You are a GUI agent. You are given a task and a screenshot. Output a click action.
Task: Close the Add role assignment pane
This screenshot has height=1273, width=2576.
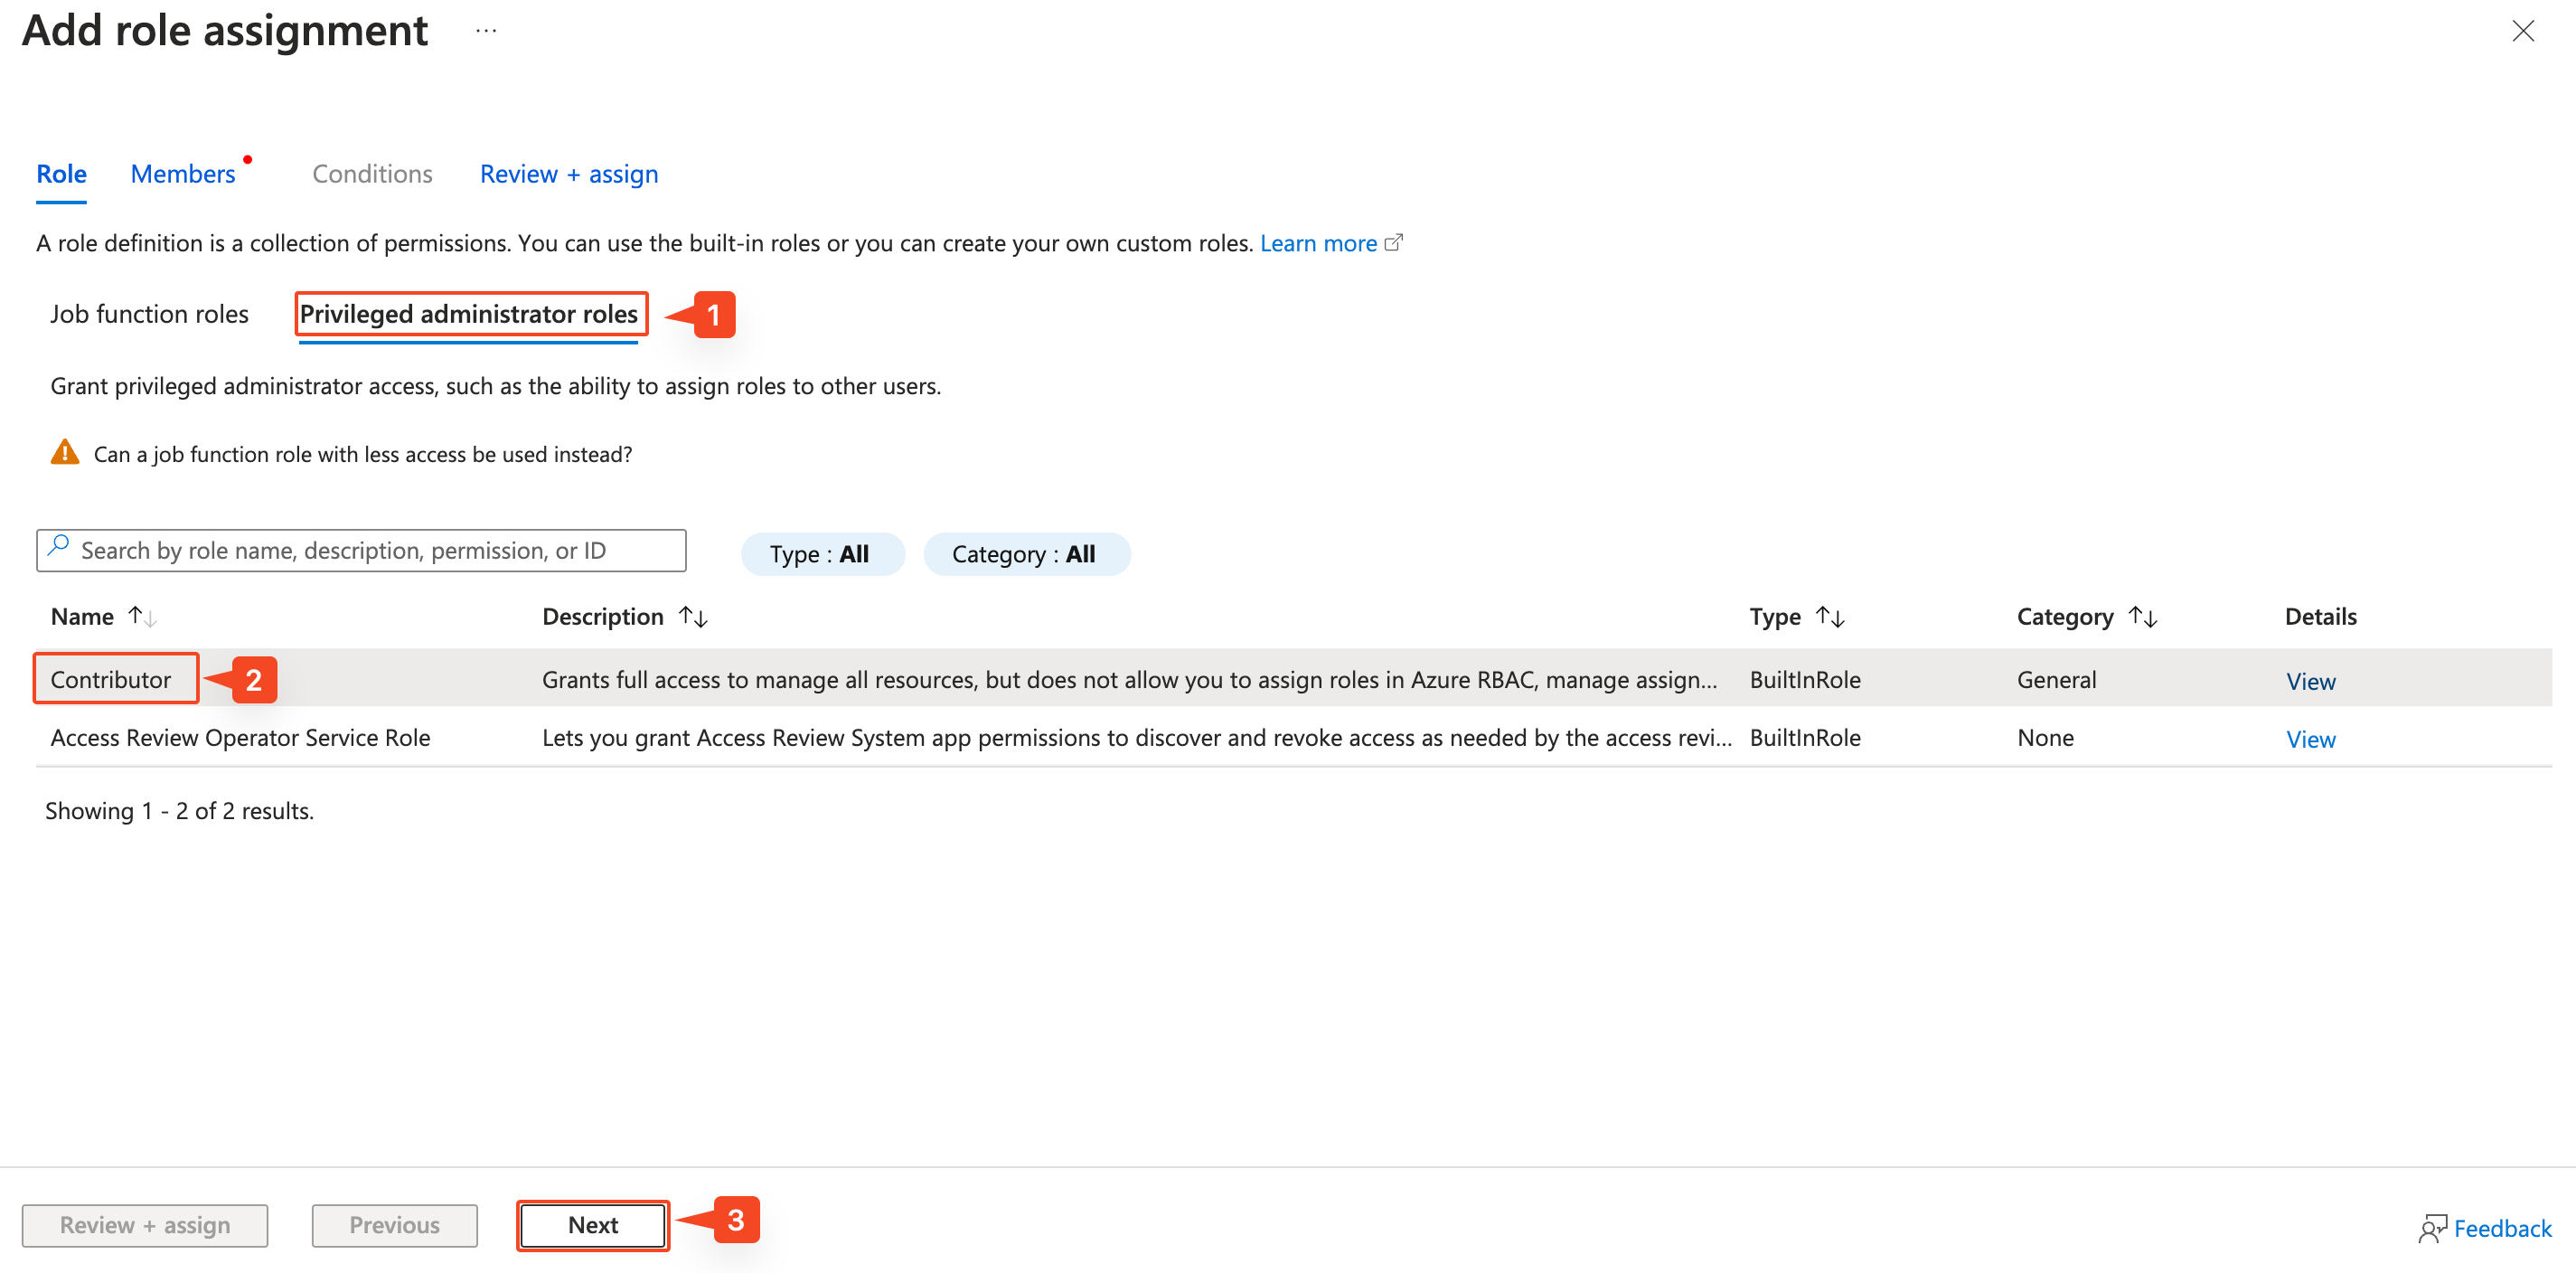click(x=2522, y=31)
